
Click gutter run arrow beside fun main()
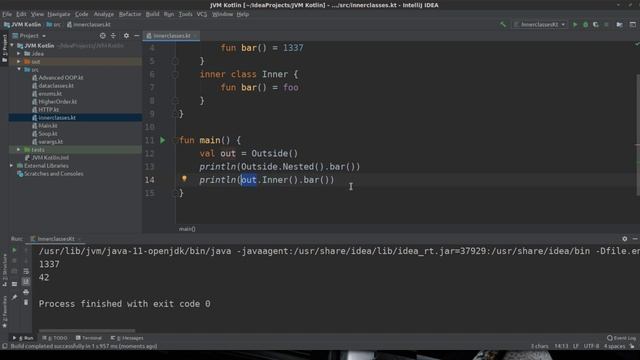click(162, 140)
